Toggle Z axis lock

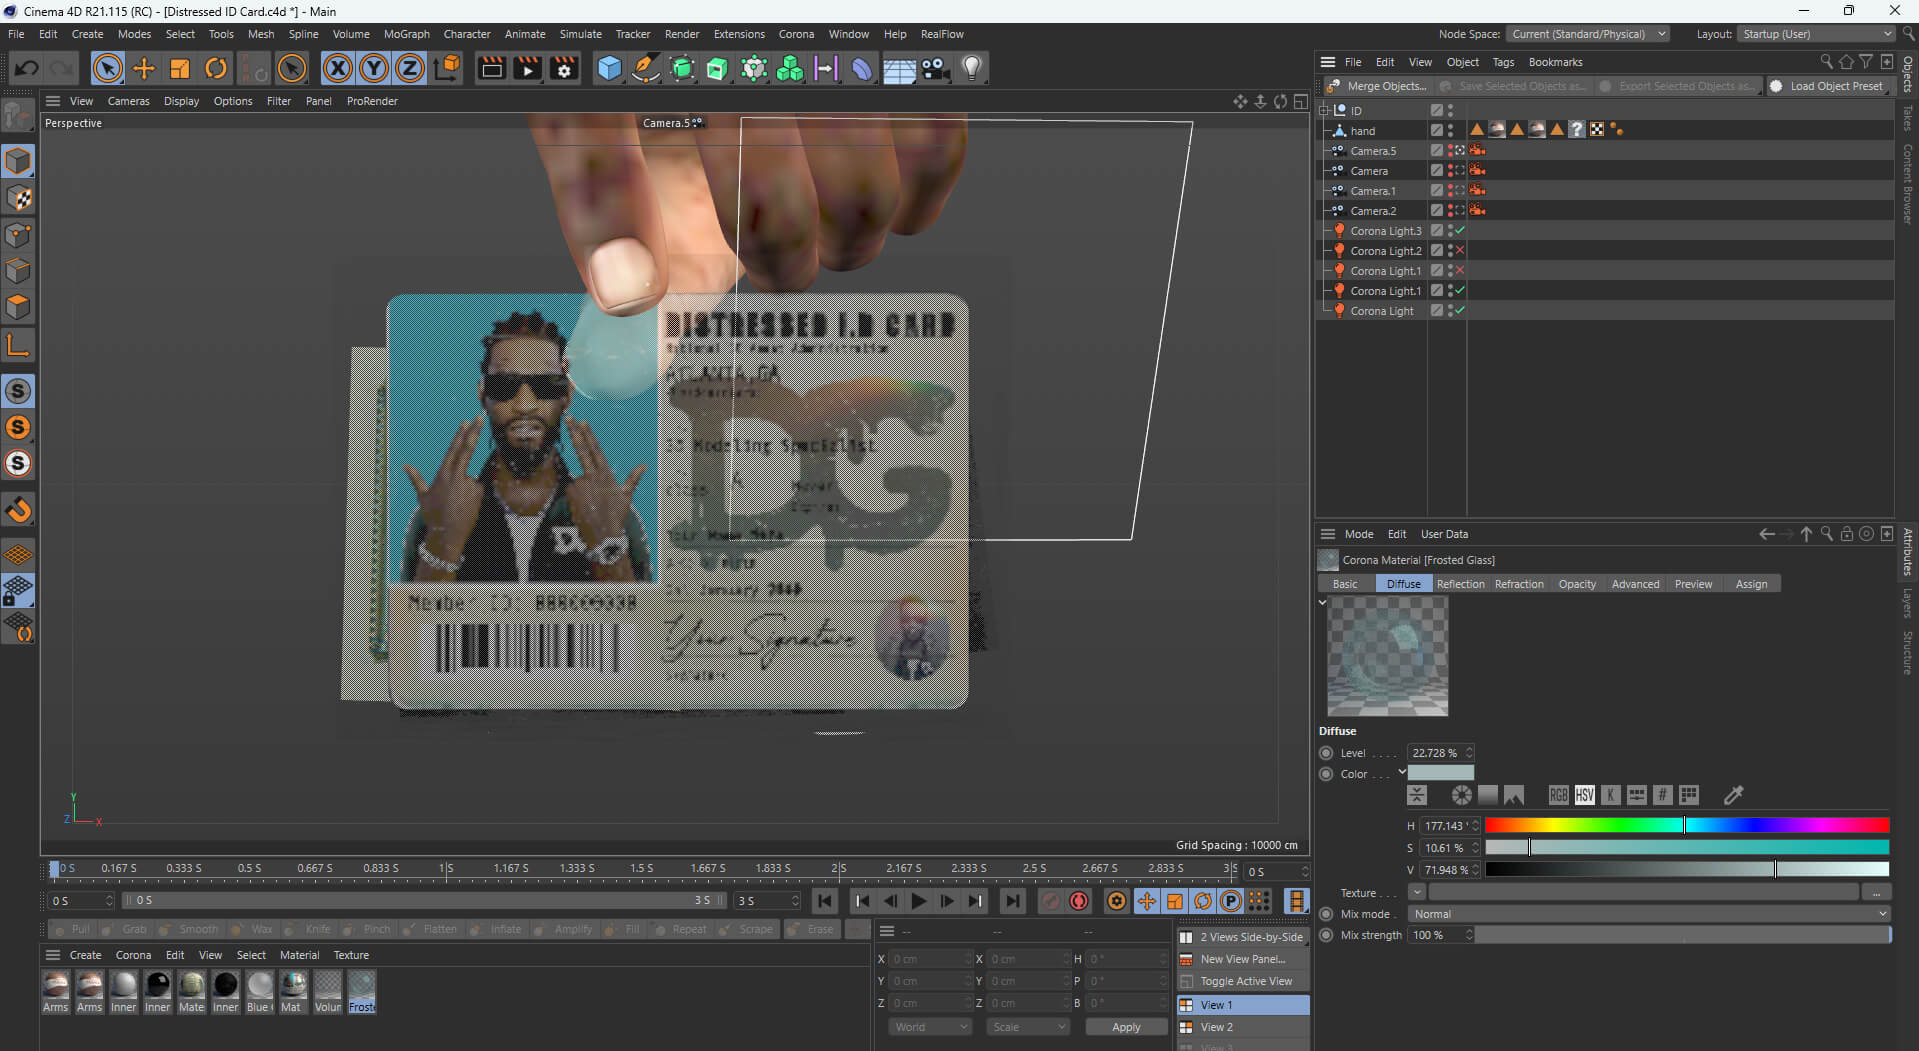tap(410, 68)
